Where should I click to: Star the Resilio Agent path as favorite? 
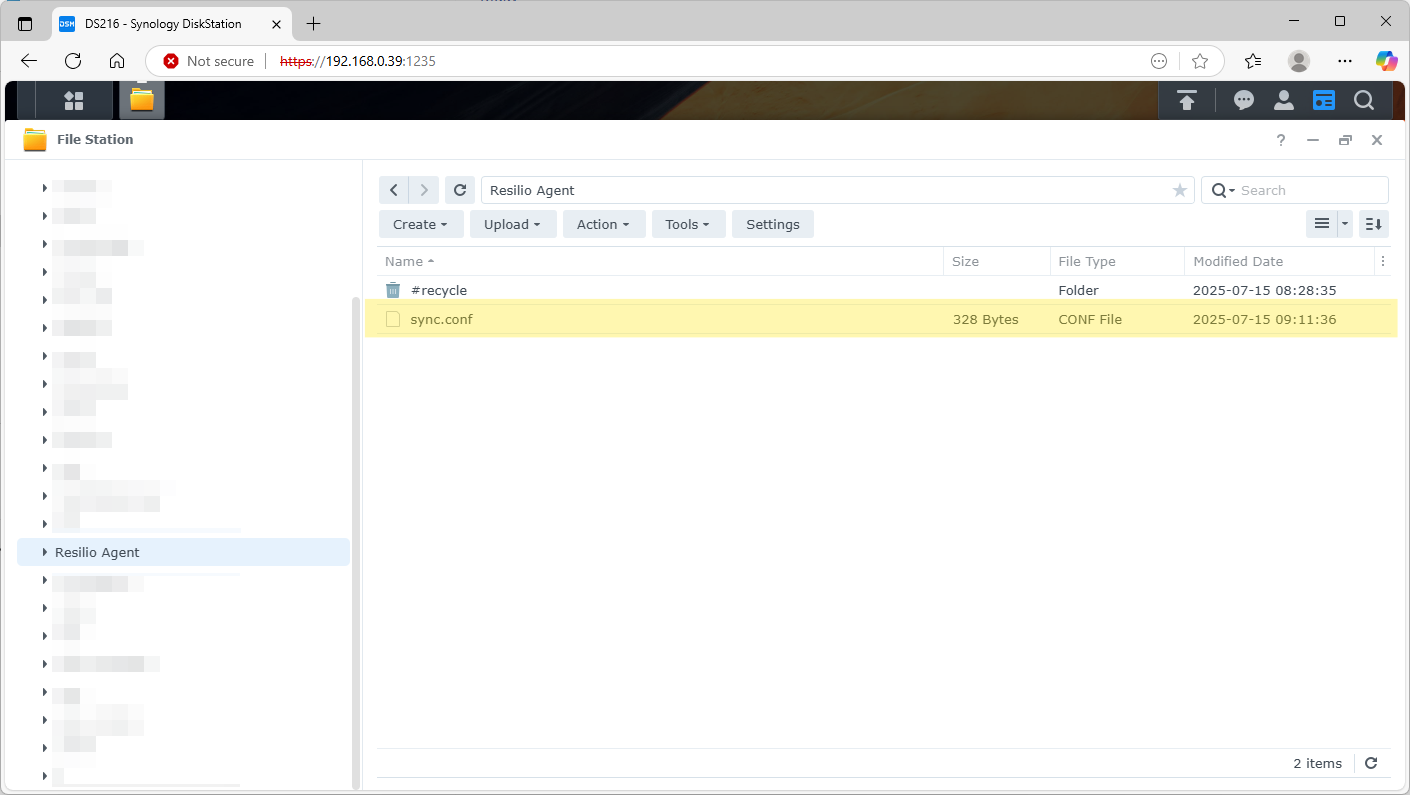click(x=1180, y=190)
